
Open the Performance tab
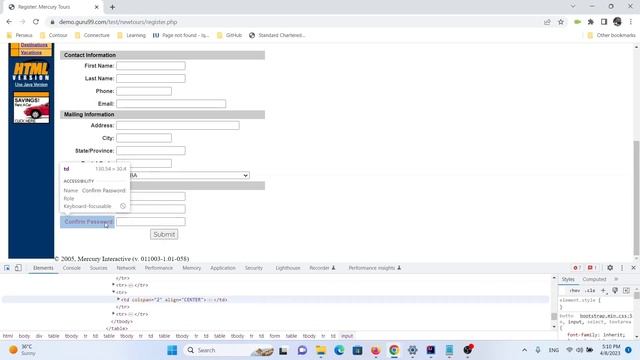coord(159,268)
